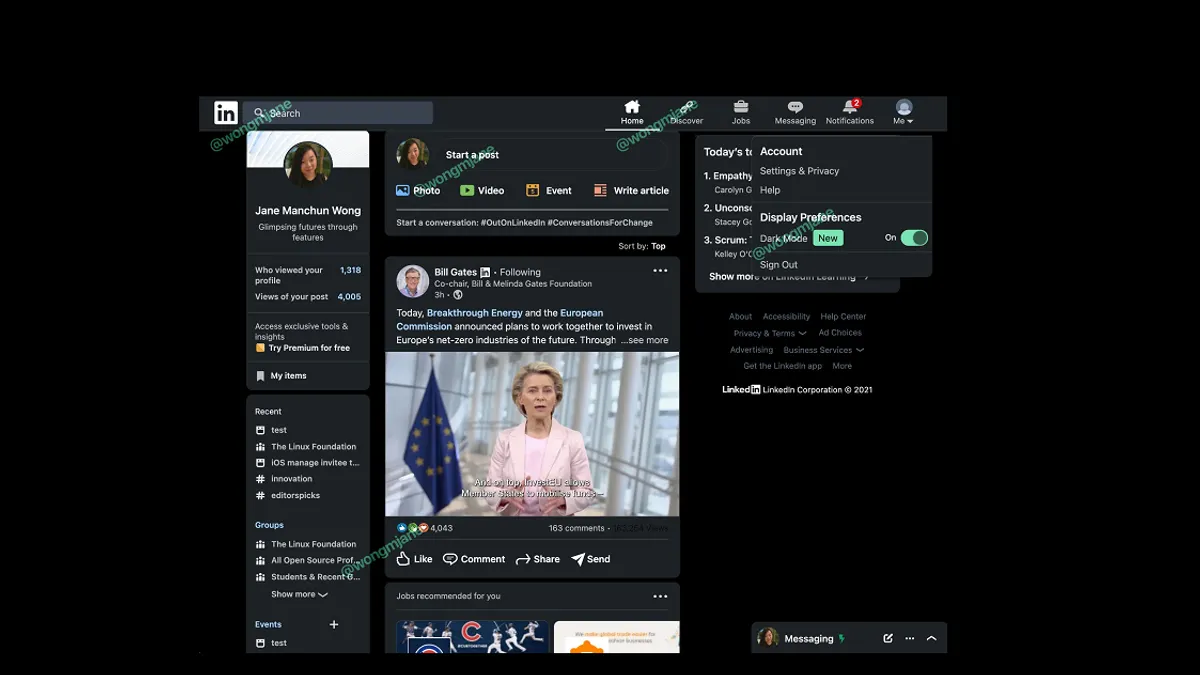The height and width of the screenshot is (675, 1200).
Task: Expand Show more on LinkedIn Learning
Action: pos(789,277)
